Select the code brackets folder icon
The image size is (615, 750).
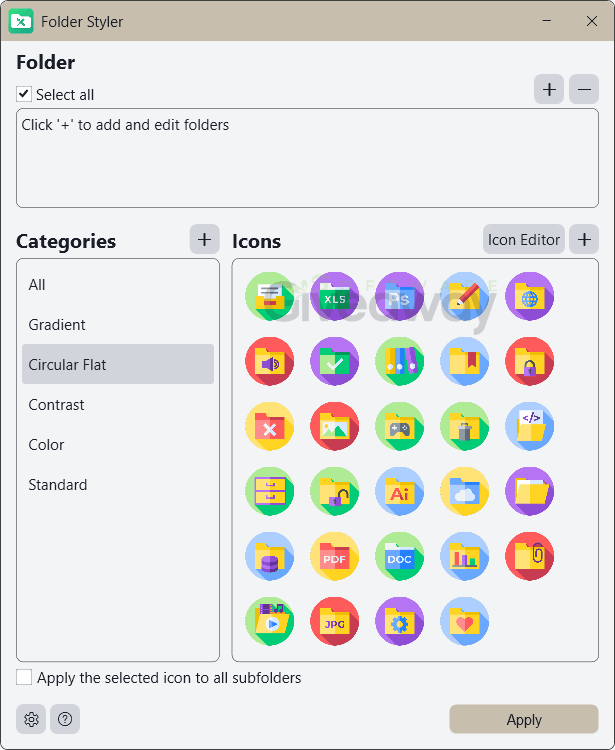pyautogui.click(x=529, y=426)
